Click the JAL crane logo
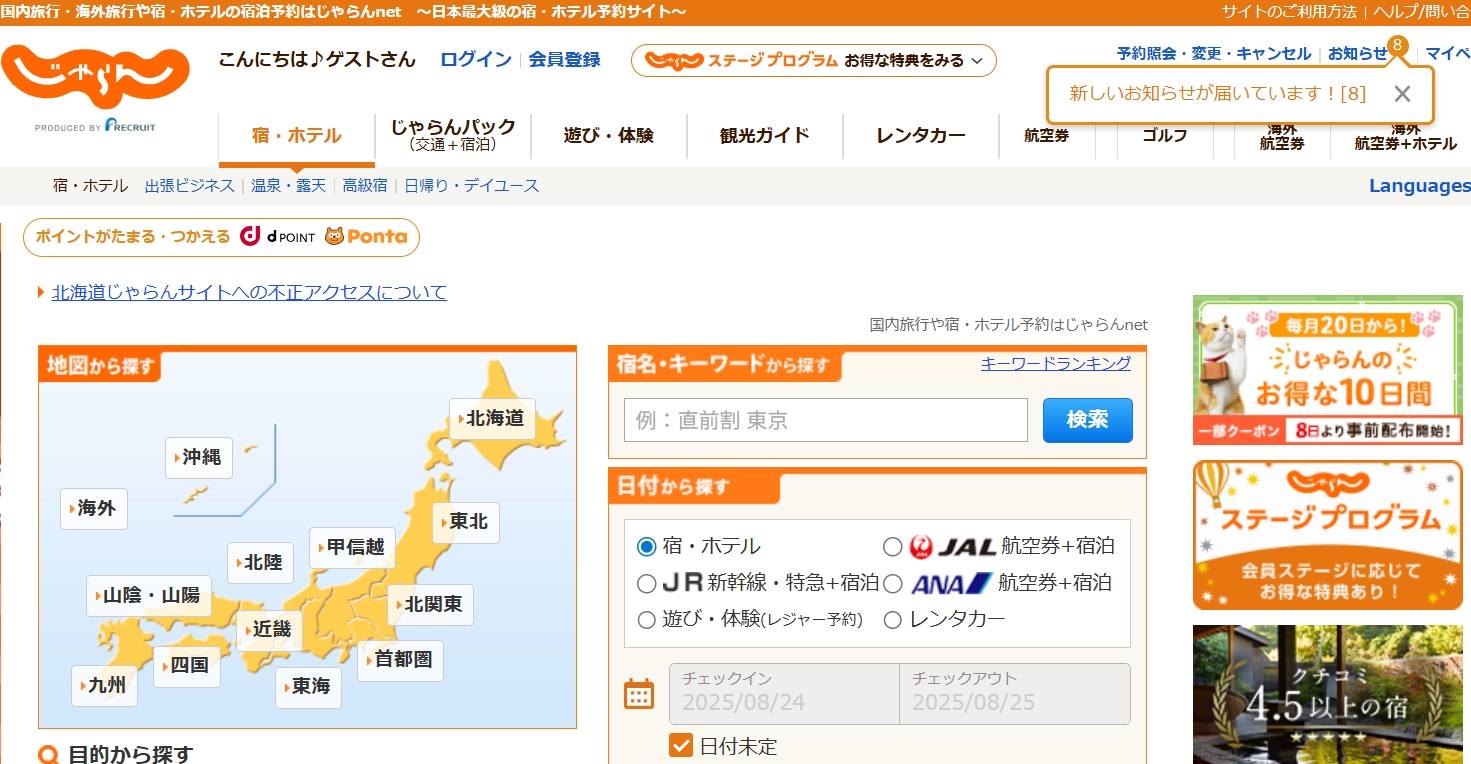Viewport: 1471px width, 764px height. (921, 547)
